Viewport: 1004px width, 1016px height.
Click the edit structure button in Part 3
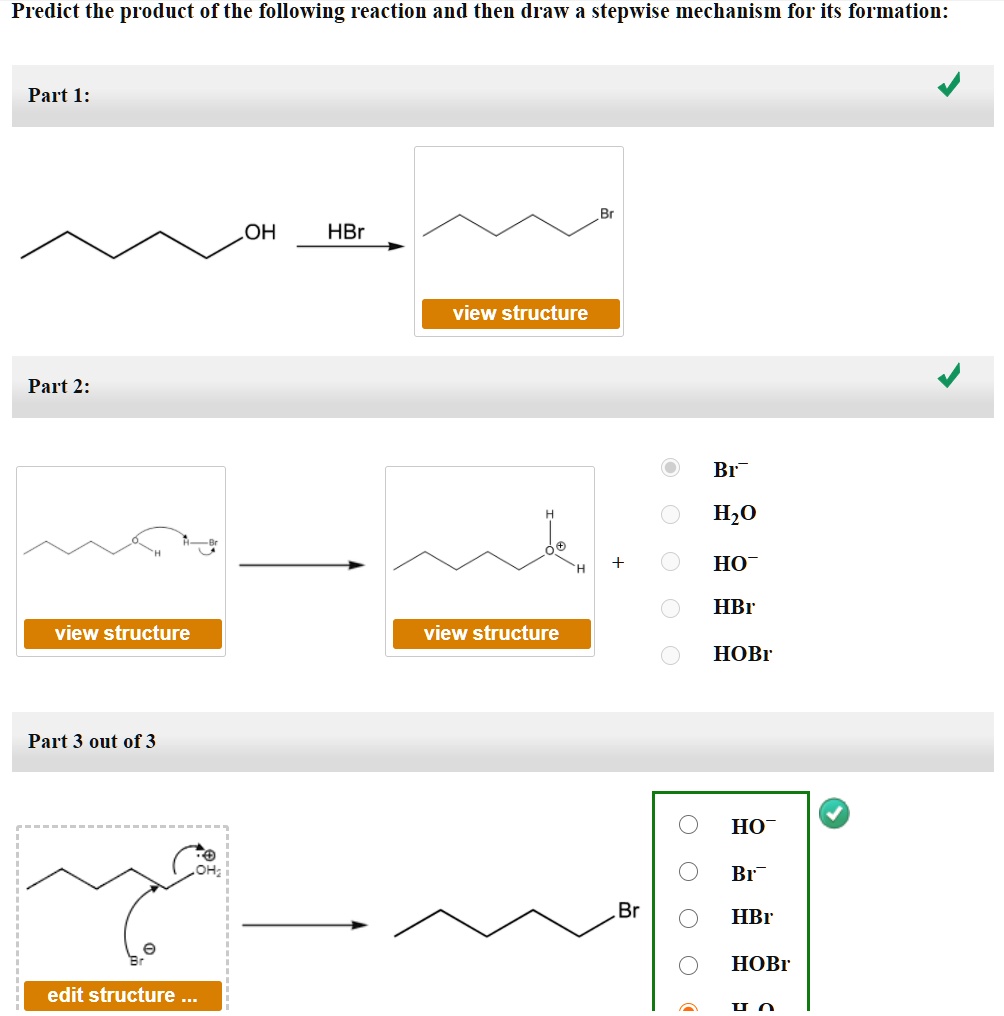point(123,995)
